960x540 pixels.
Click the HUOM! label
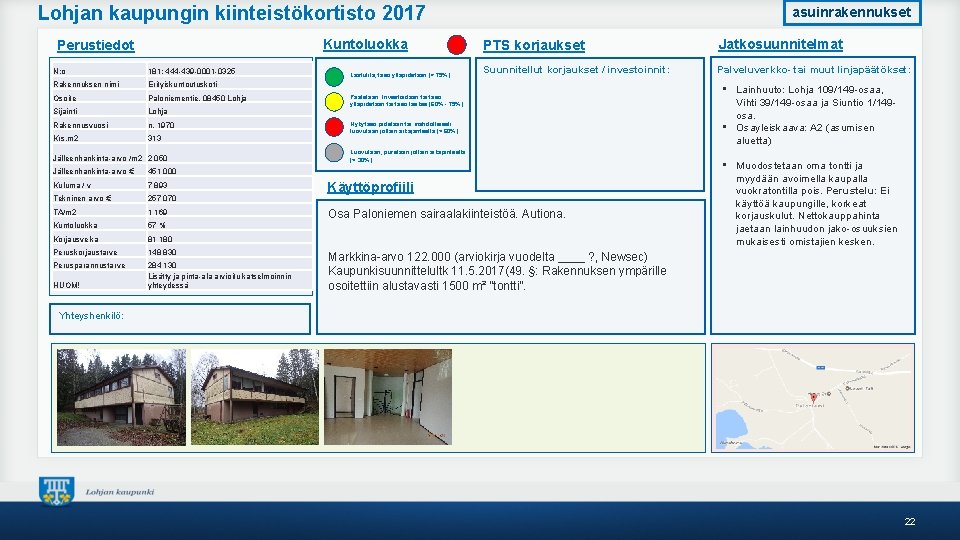click(66, 285)
